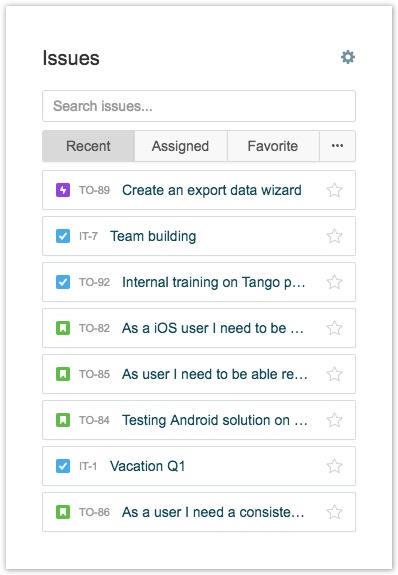Open the Testing Android solution issue
The image size is (398, 575).
click(215, 420)
